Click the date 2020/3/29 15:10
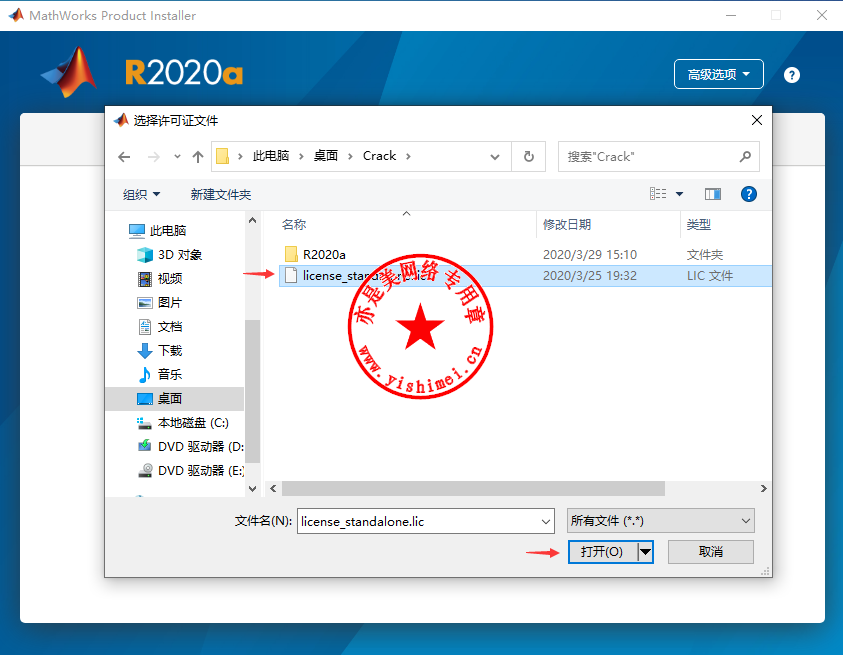This screenshot has height=655, width=843. point(590,254)
